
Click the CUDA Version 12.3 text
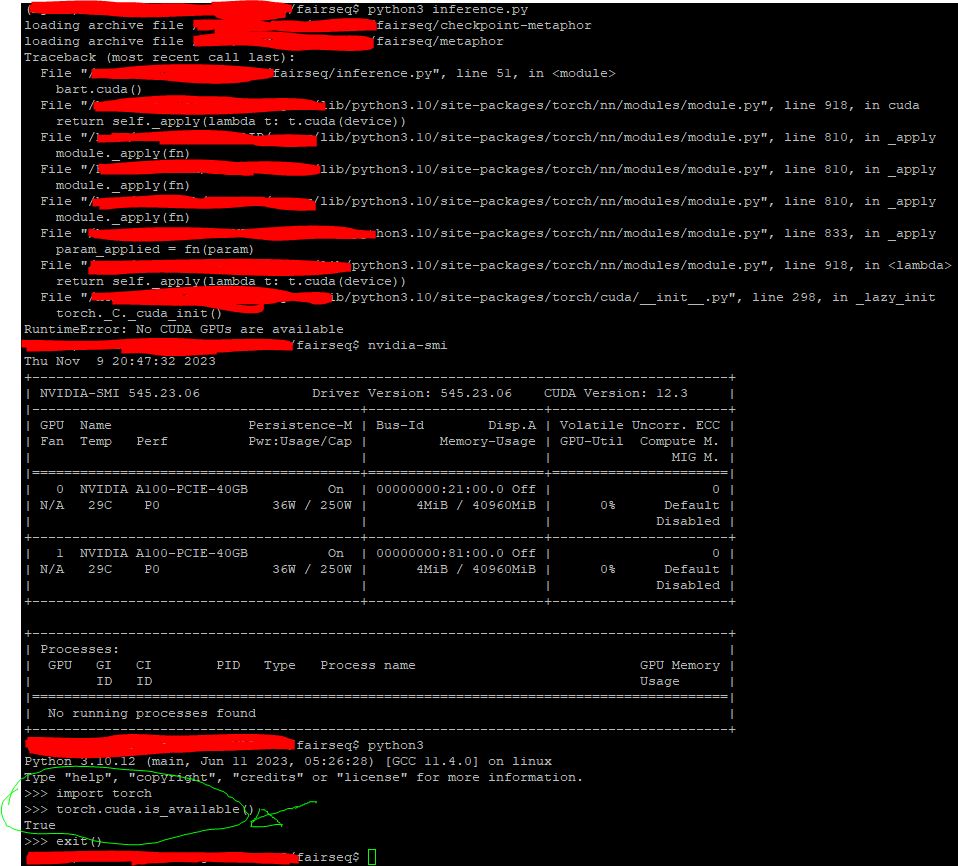pyautogui.click(x=615, y=393)
